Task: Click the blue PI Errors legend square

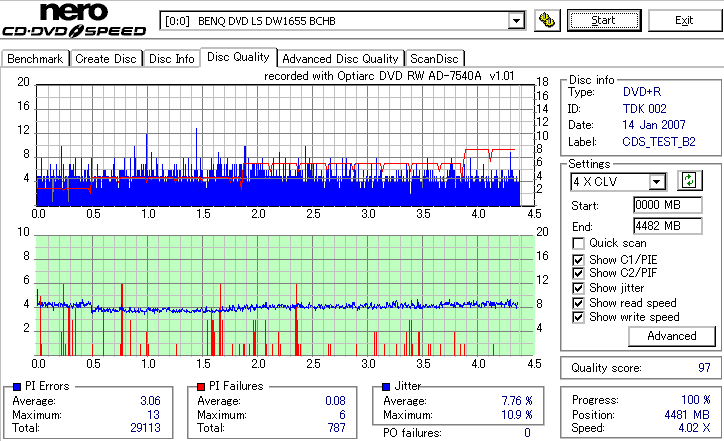Action: [x=17, y=387]
